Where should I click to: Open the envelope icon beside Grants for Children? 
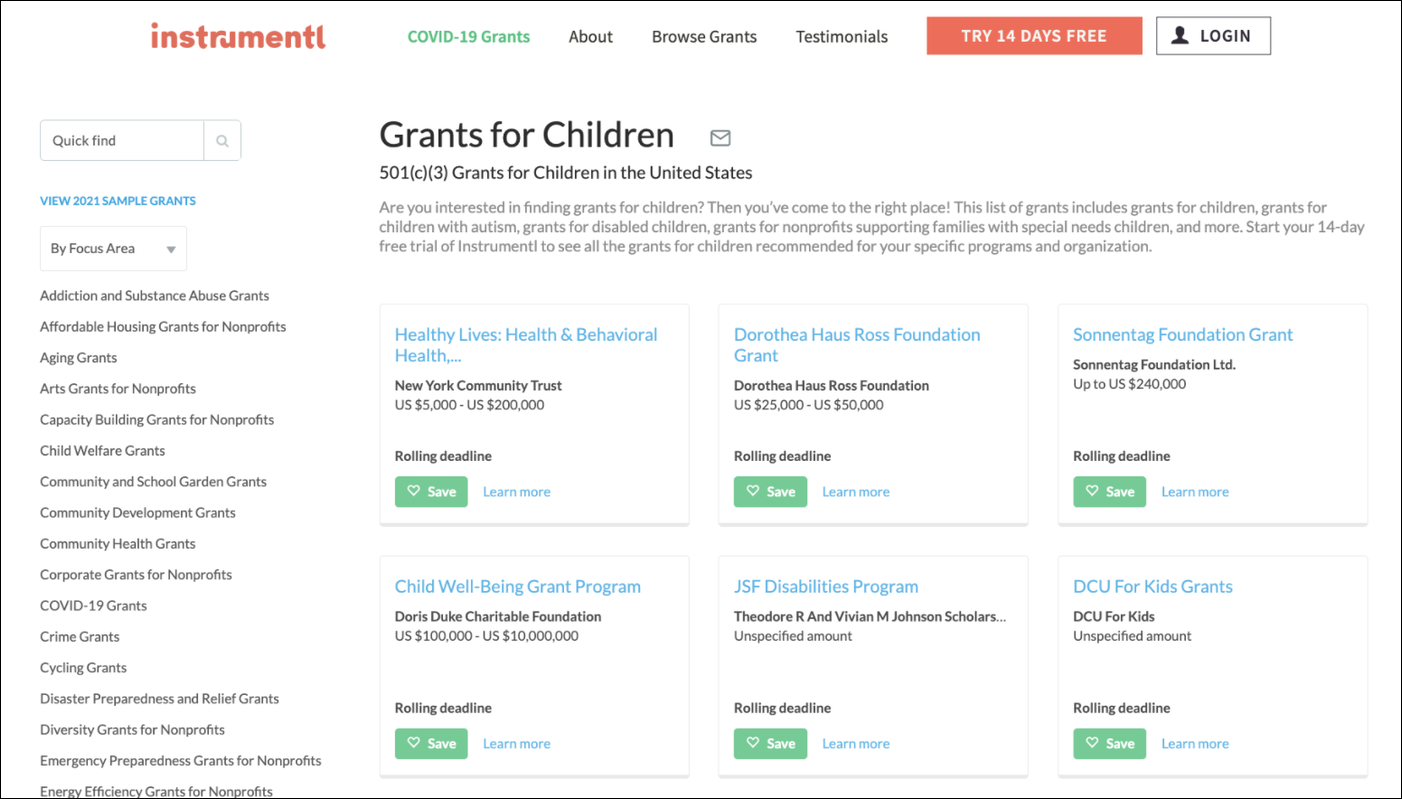tap(720, 138)
